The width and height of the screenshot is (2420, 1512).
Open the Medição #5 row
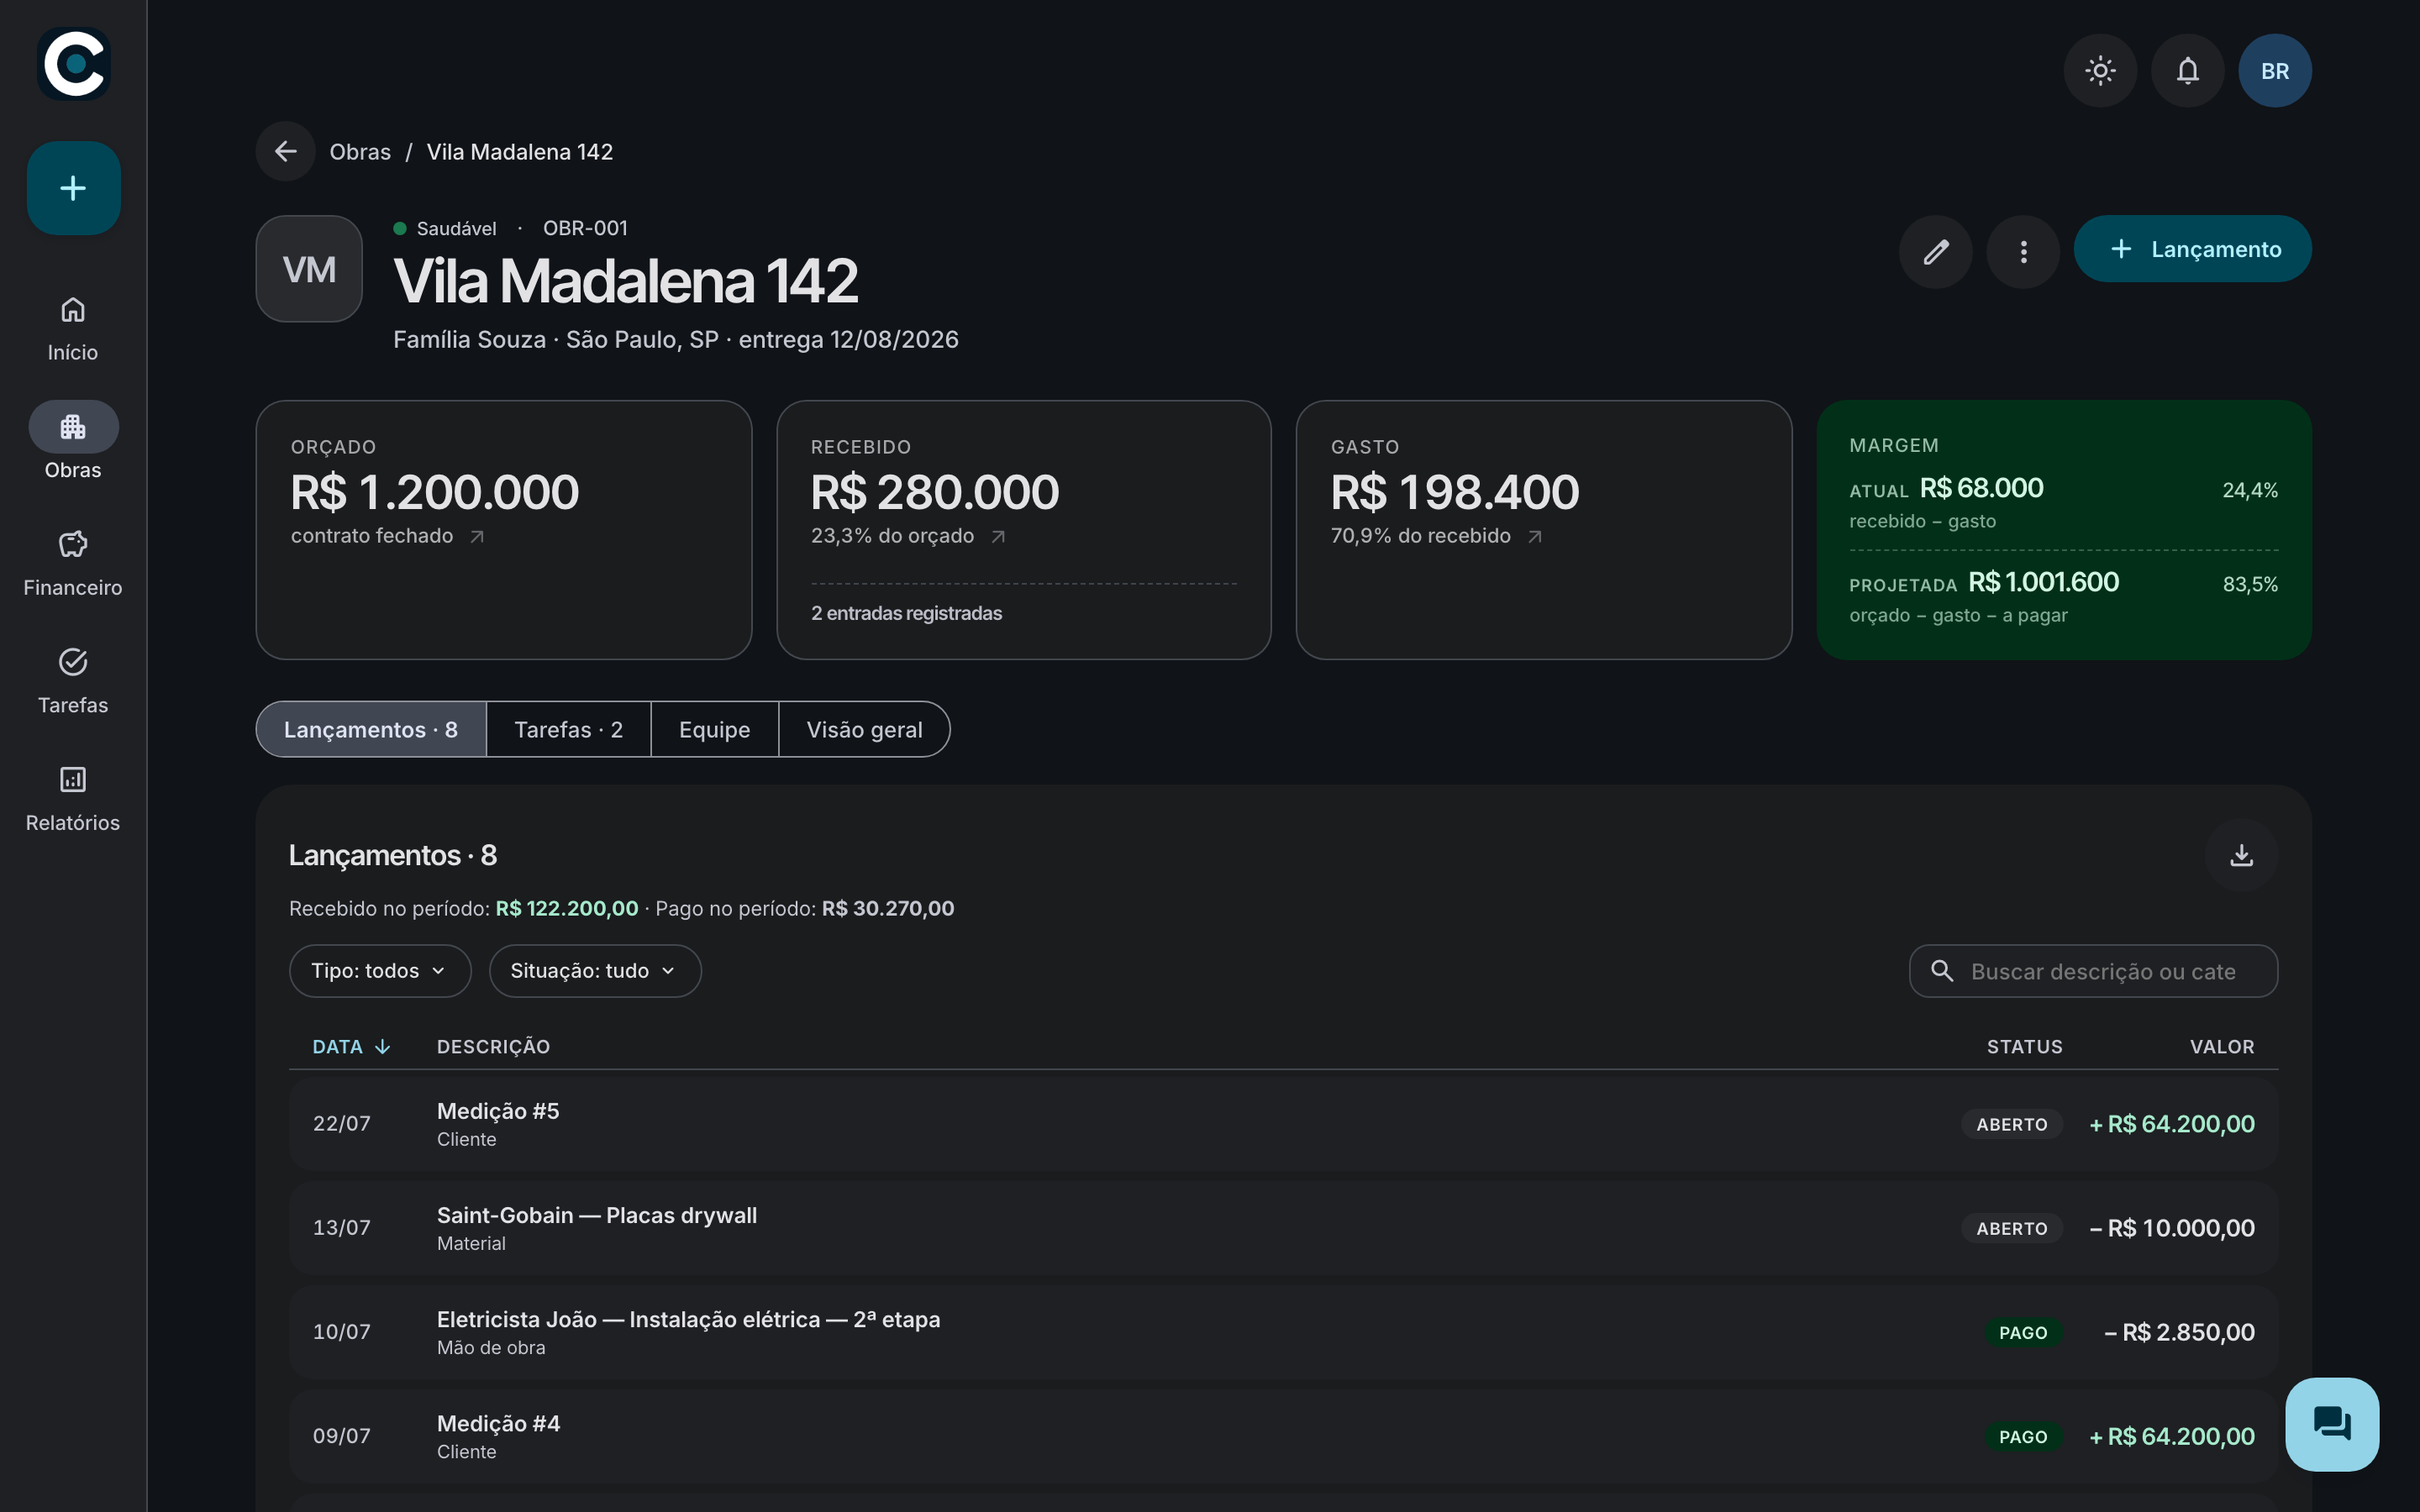click(x=1283, y=1124)
